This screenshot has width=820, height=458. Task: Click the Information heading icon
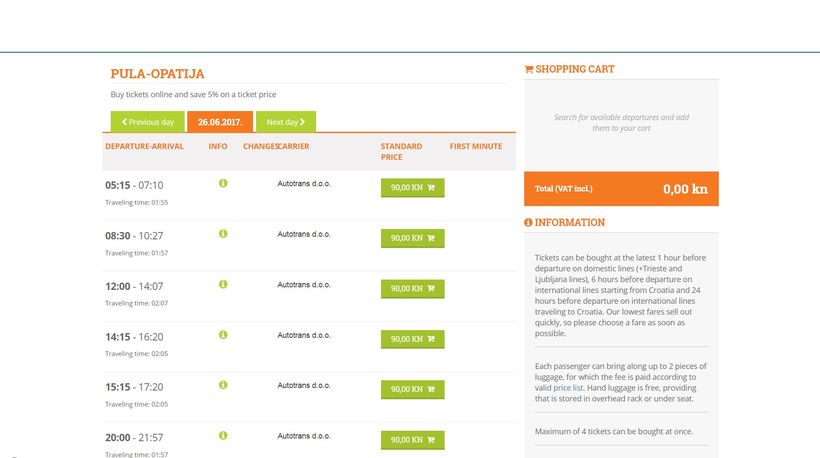pyautogui.click(x=529, y=223)
